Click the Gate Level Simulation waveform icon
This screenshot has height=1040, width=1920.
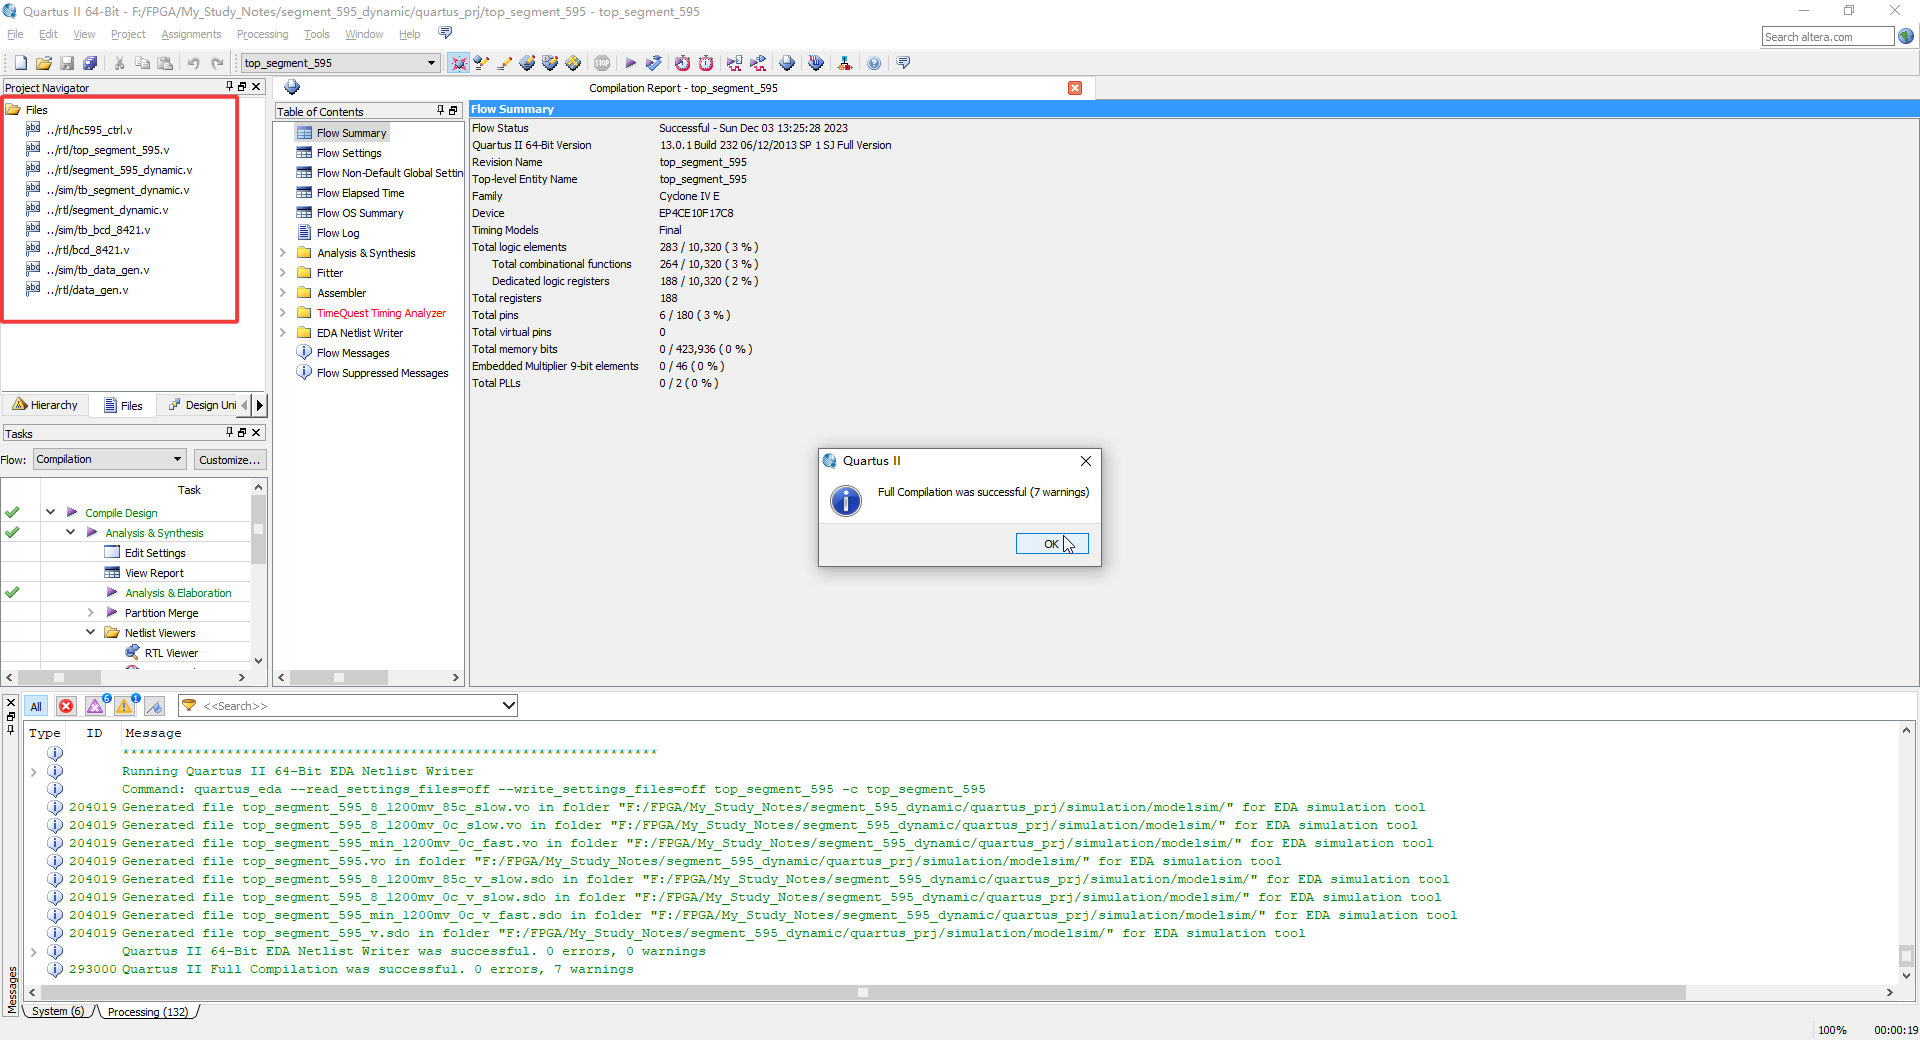(758, 63)
